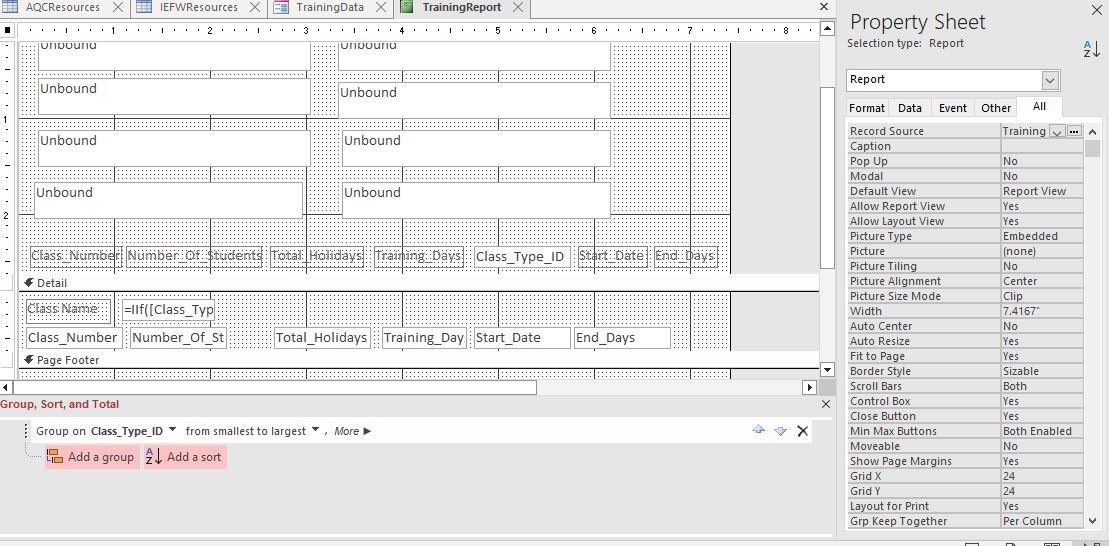1109x546 pixels.
Task: Open the Data tab in Property Sheet
Action: [x=910, y=108]
